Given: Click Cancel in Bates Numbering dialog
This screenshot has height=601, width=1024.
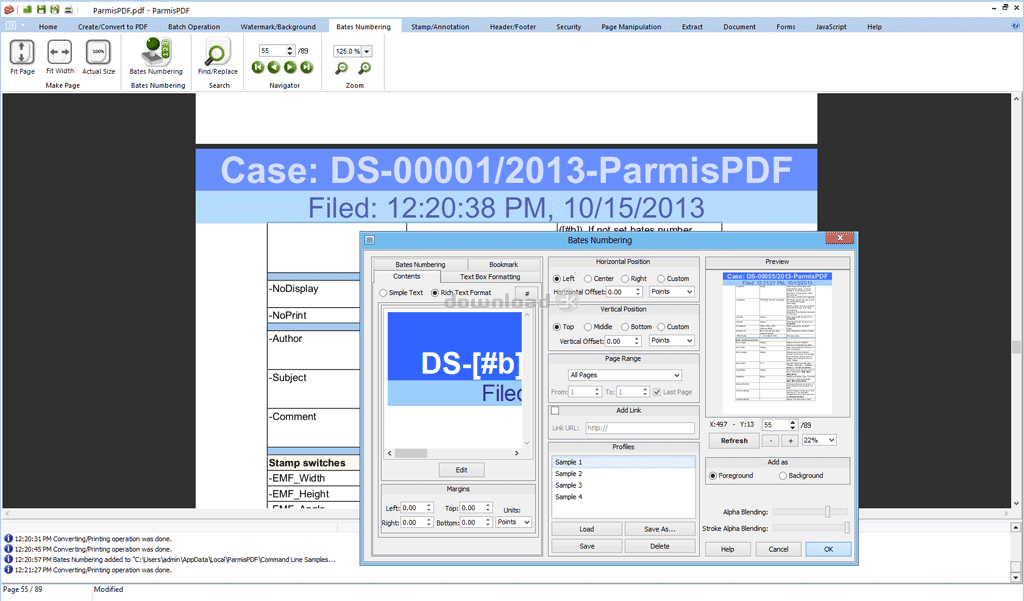Looking at the screenshot, I should (778, 549).
